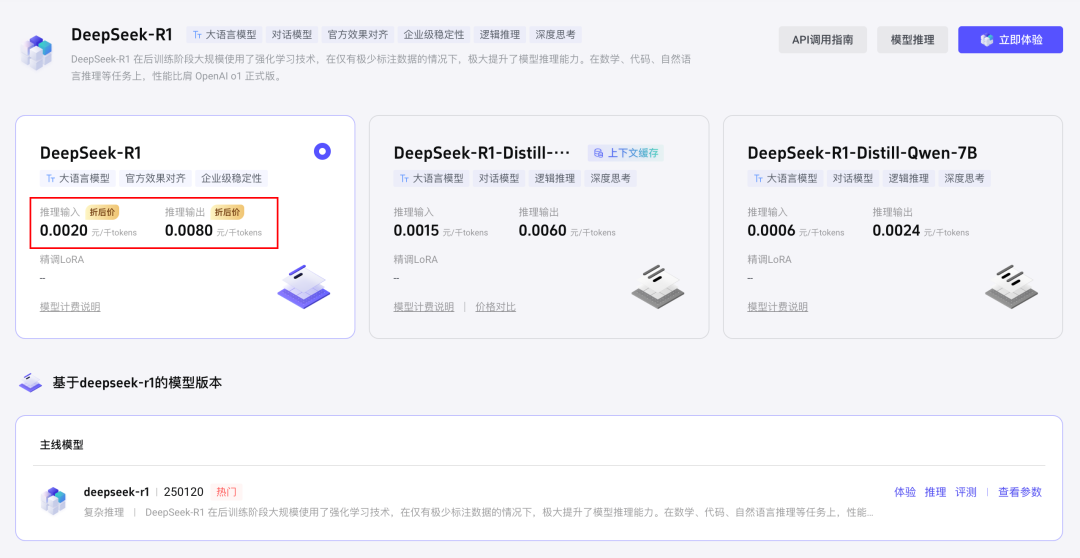Click the 立即体验 button

pyautogui.click(x=1010, y=40)
